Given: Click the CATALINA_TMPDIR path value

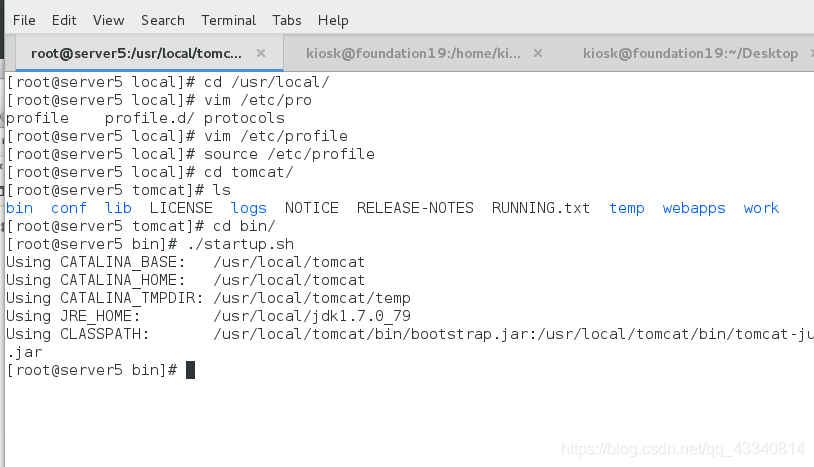Looking at the screenshot, I should tap(312, 298).
